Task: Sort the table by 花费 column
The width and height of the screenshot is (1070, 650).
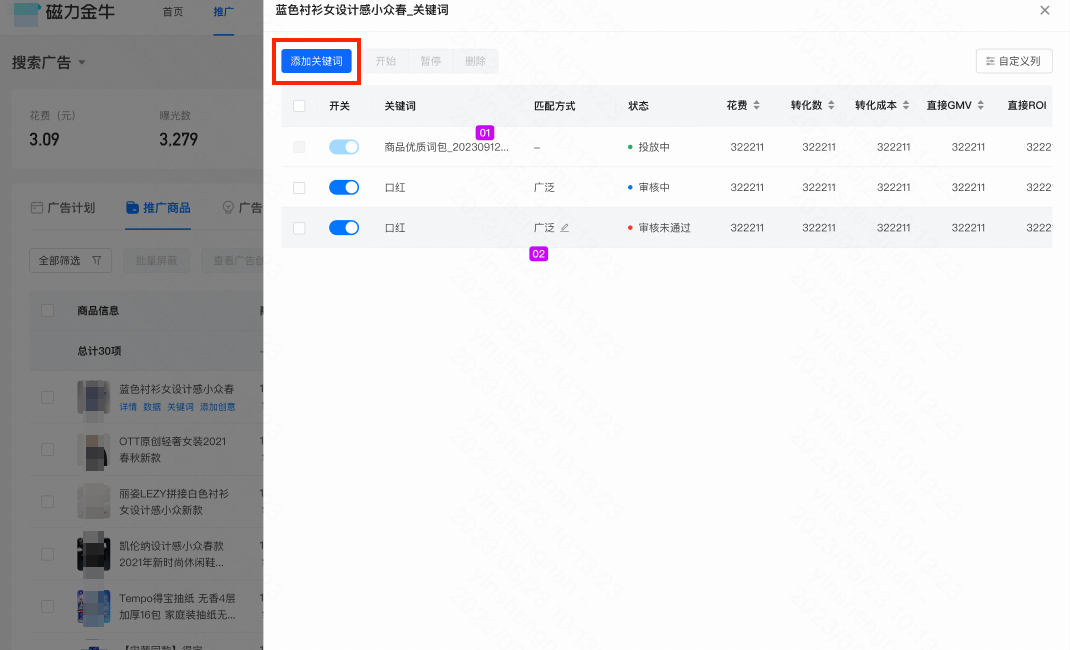Action: pos(756,105)
